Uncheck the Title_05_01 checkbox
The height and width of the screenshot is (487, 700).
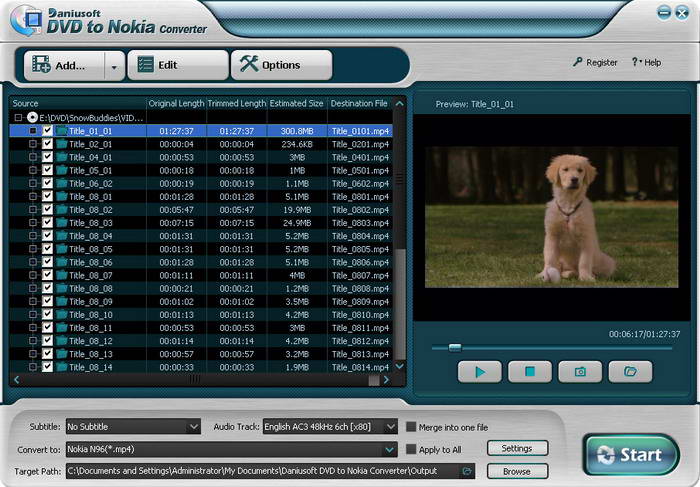47,170
